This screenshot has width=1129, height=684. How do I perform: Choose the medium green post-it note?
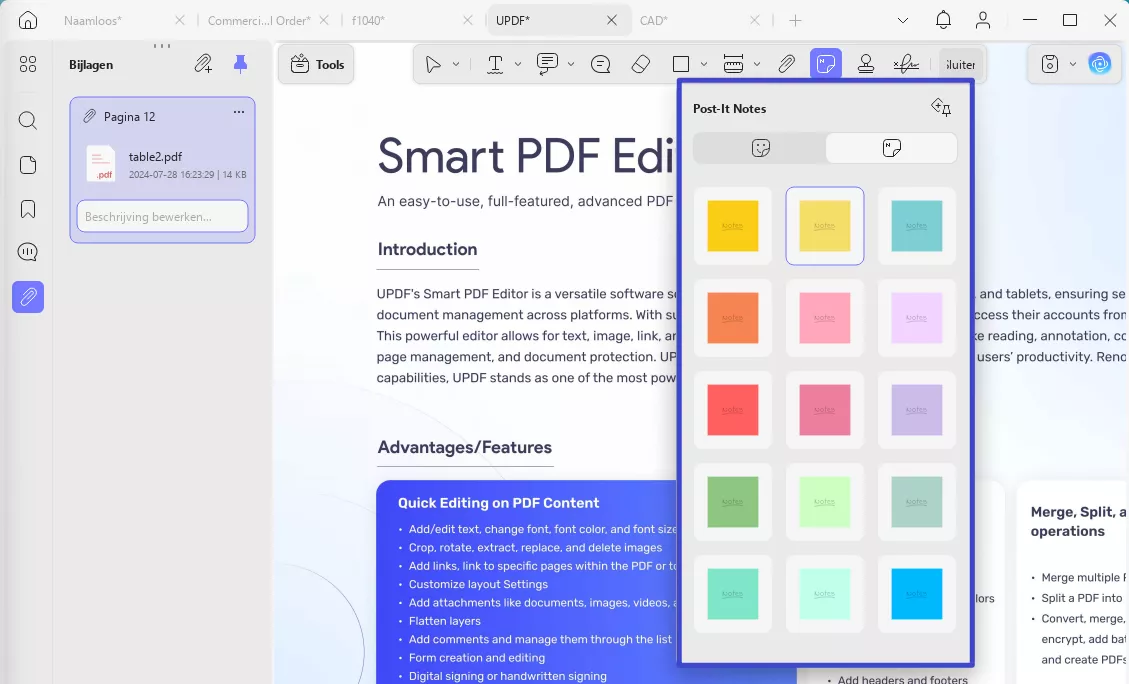tap(733, 502)
